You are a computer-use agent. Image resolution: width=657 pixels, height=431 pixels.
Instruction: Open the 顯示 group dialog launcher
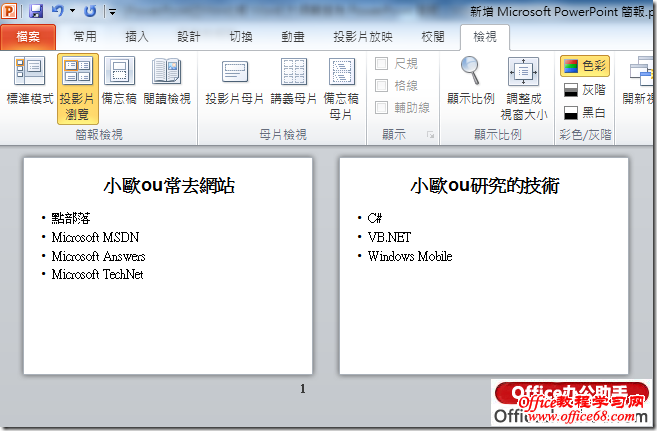pos(430,134)
